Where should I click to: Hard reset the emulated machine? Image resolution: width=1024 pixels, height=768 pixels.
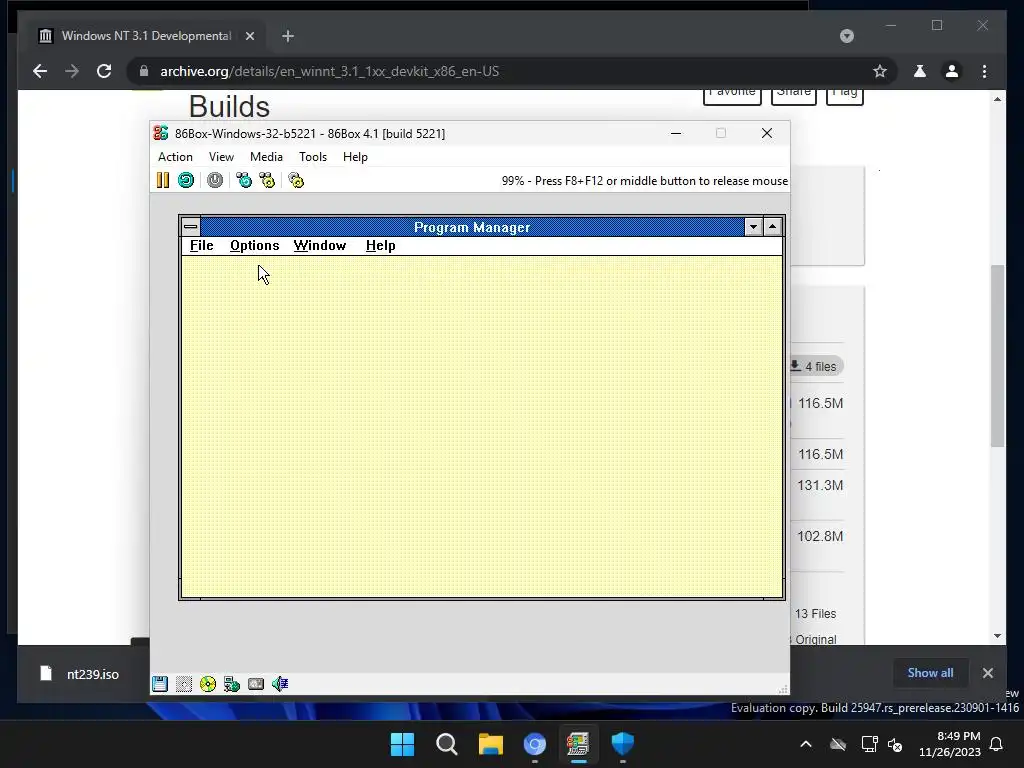pyautogui.click(x=186, y=180)
